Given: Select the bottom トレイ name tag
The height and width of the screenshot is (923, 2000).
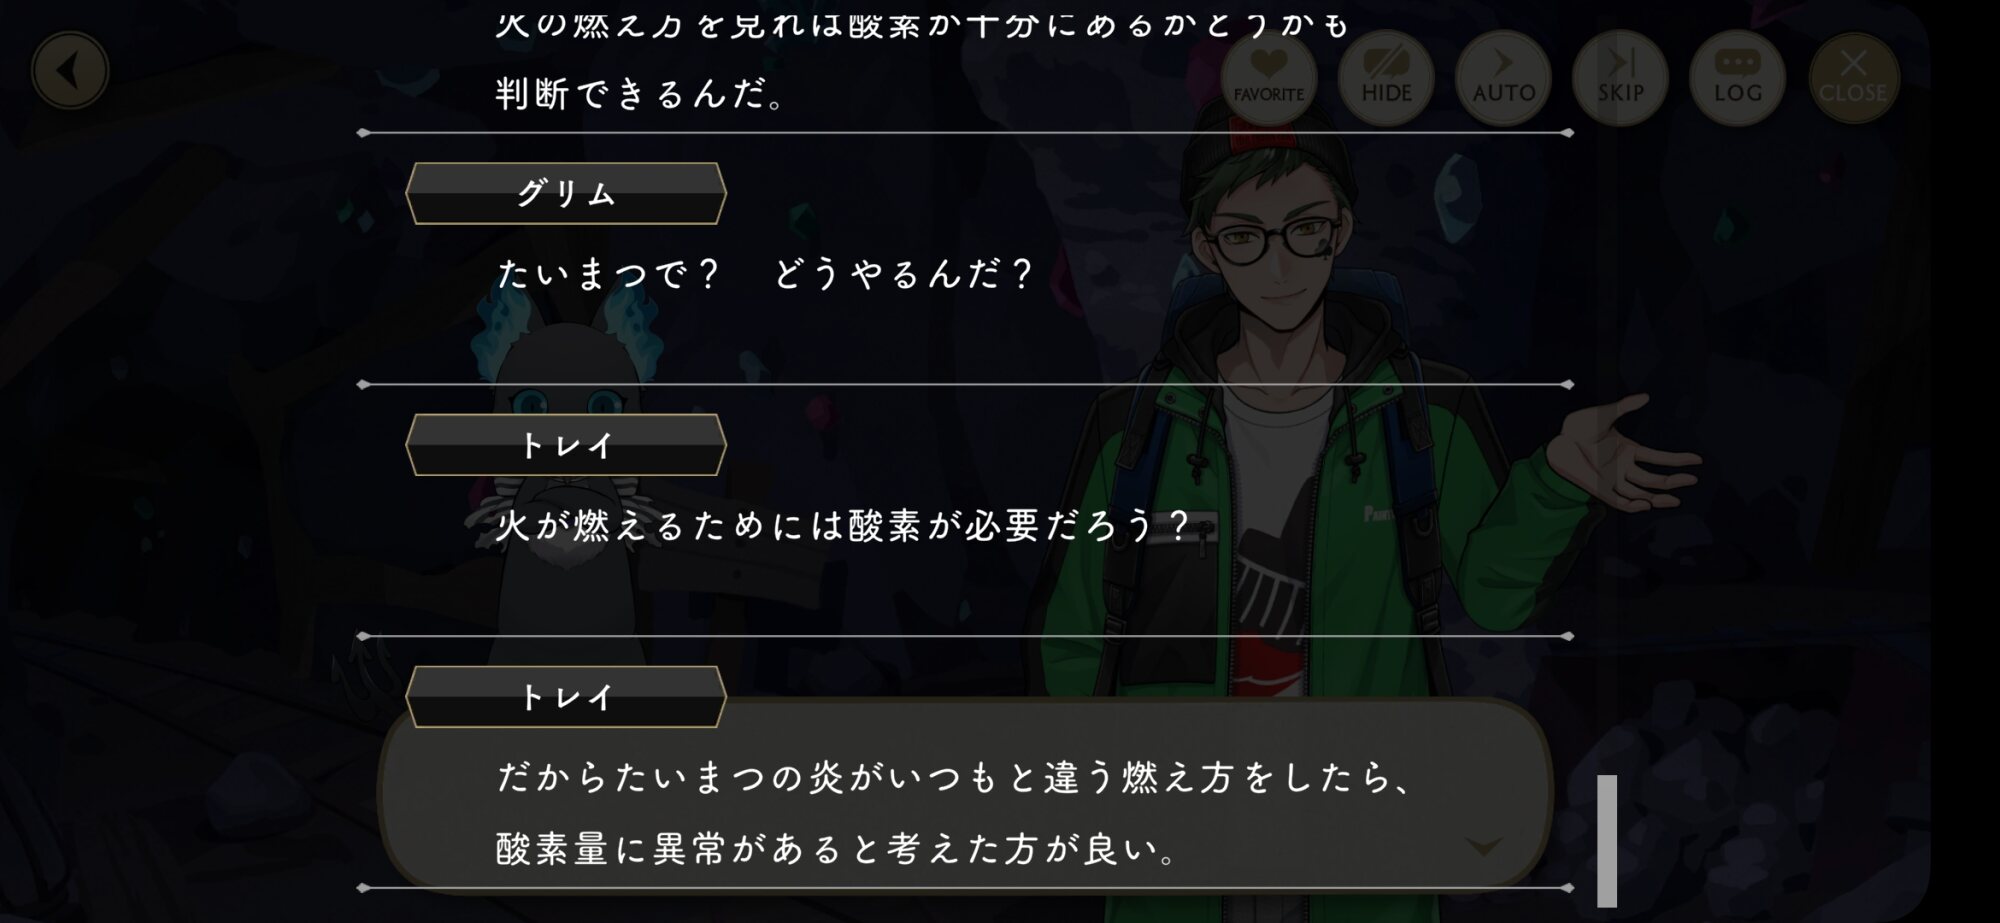Looking at the screenshot, I should (566, 696).
